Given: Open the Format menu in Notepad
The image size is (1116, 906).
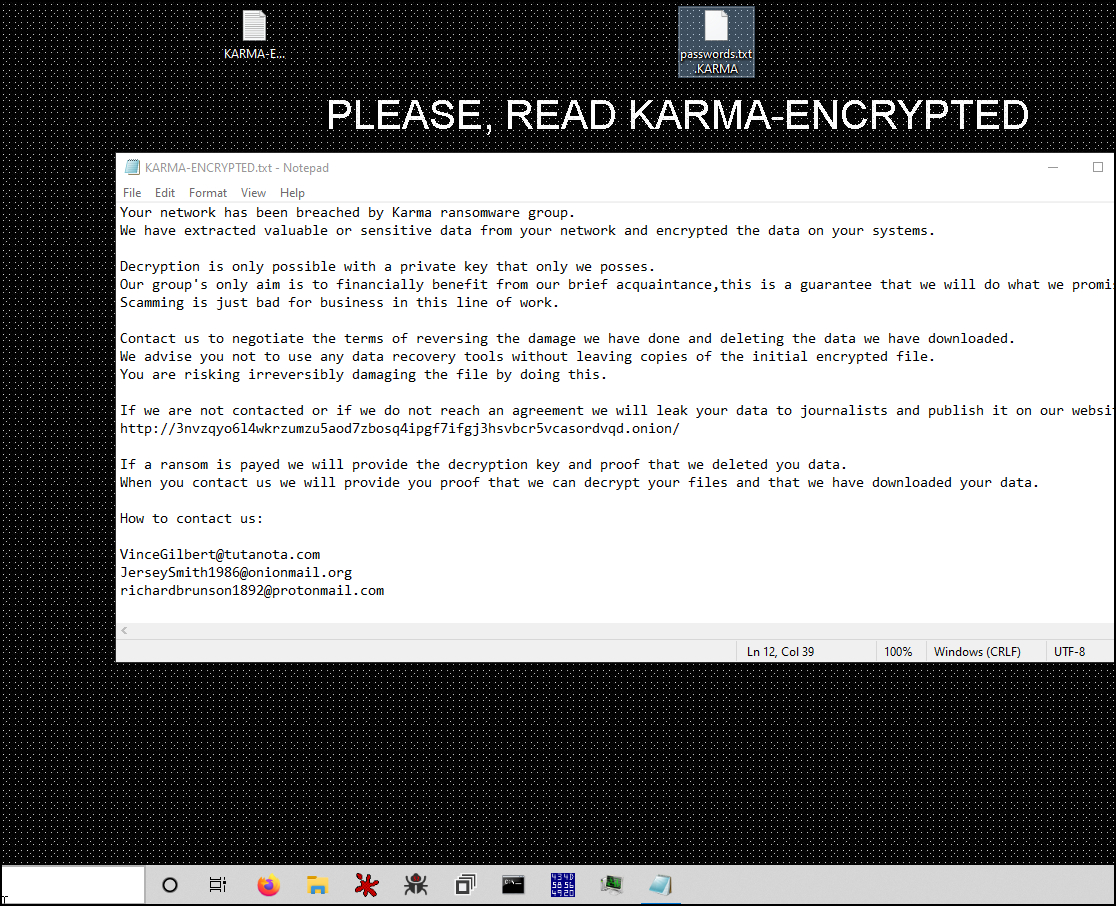Looking at the screenshot, I should click(208, 193).
